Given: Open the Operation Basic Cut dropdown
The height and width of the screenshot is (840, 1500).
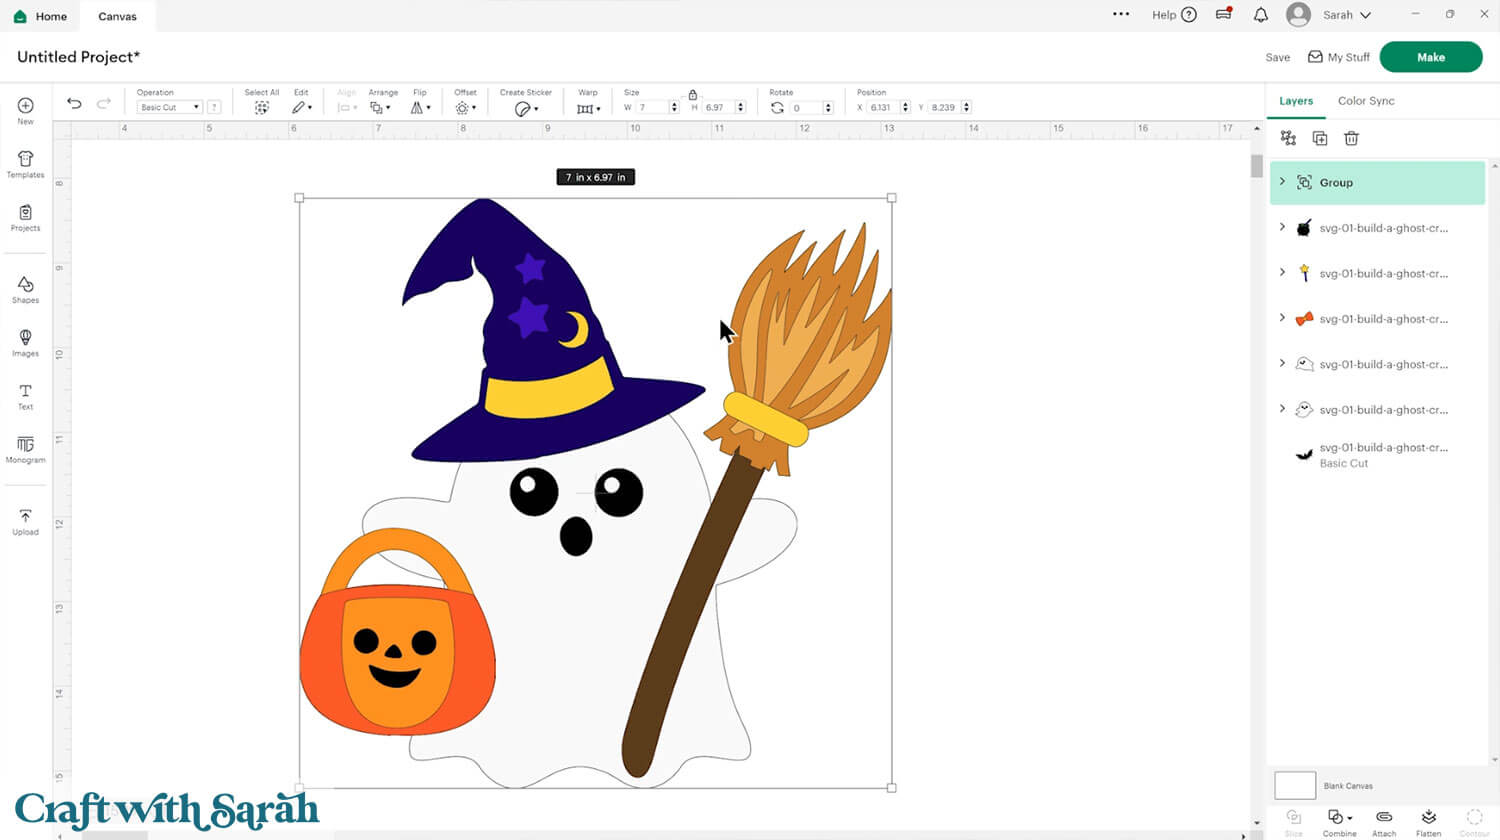Looking at the screenshot, I should click(x=169, y=107).
